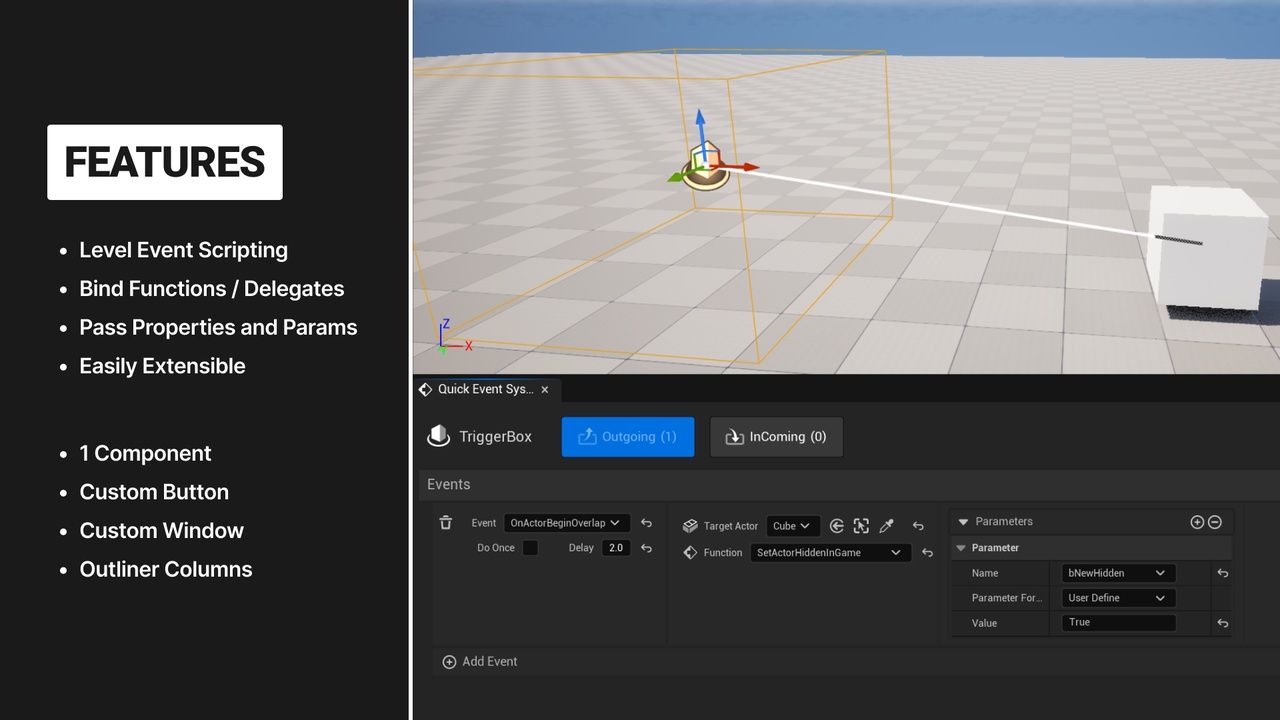The width and height of the screenshot is (1280, 720).
Task: Open the OnActorBeginOverlap event dropdown
Action: pos(567,523)
